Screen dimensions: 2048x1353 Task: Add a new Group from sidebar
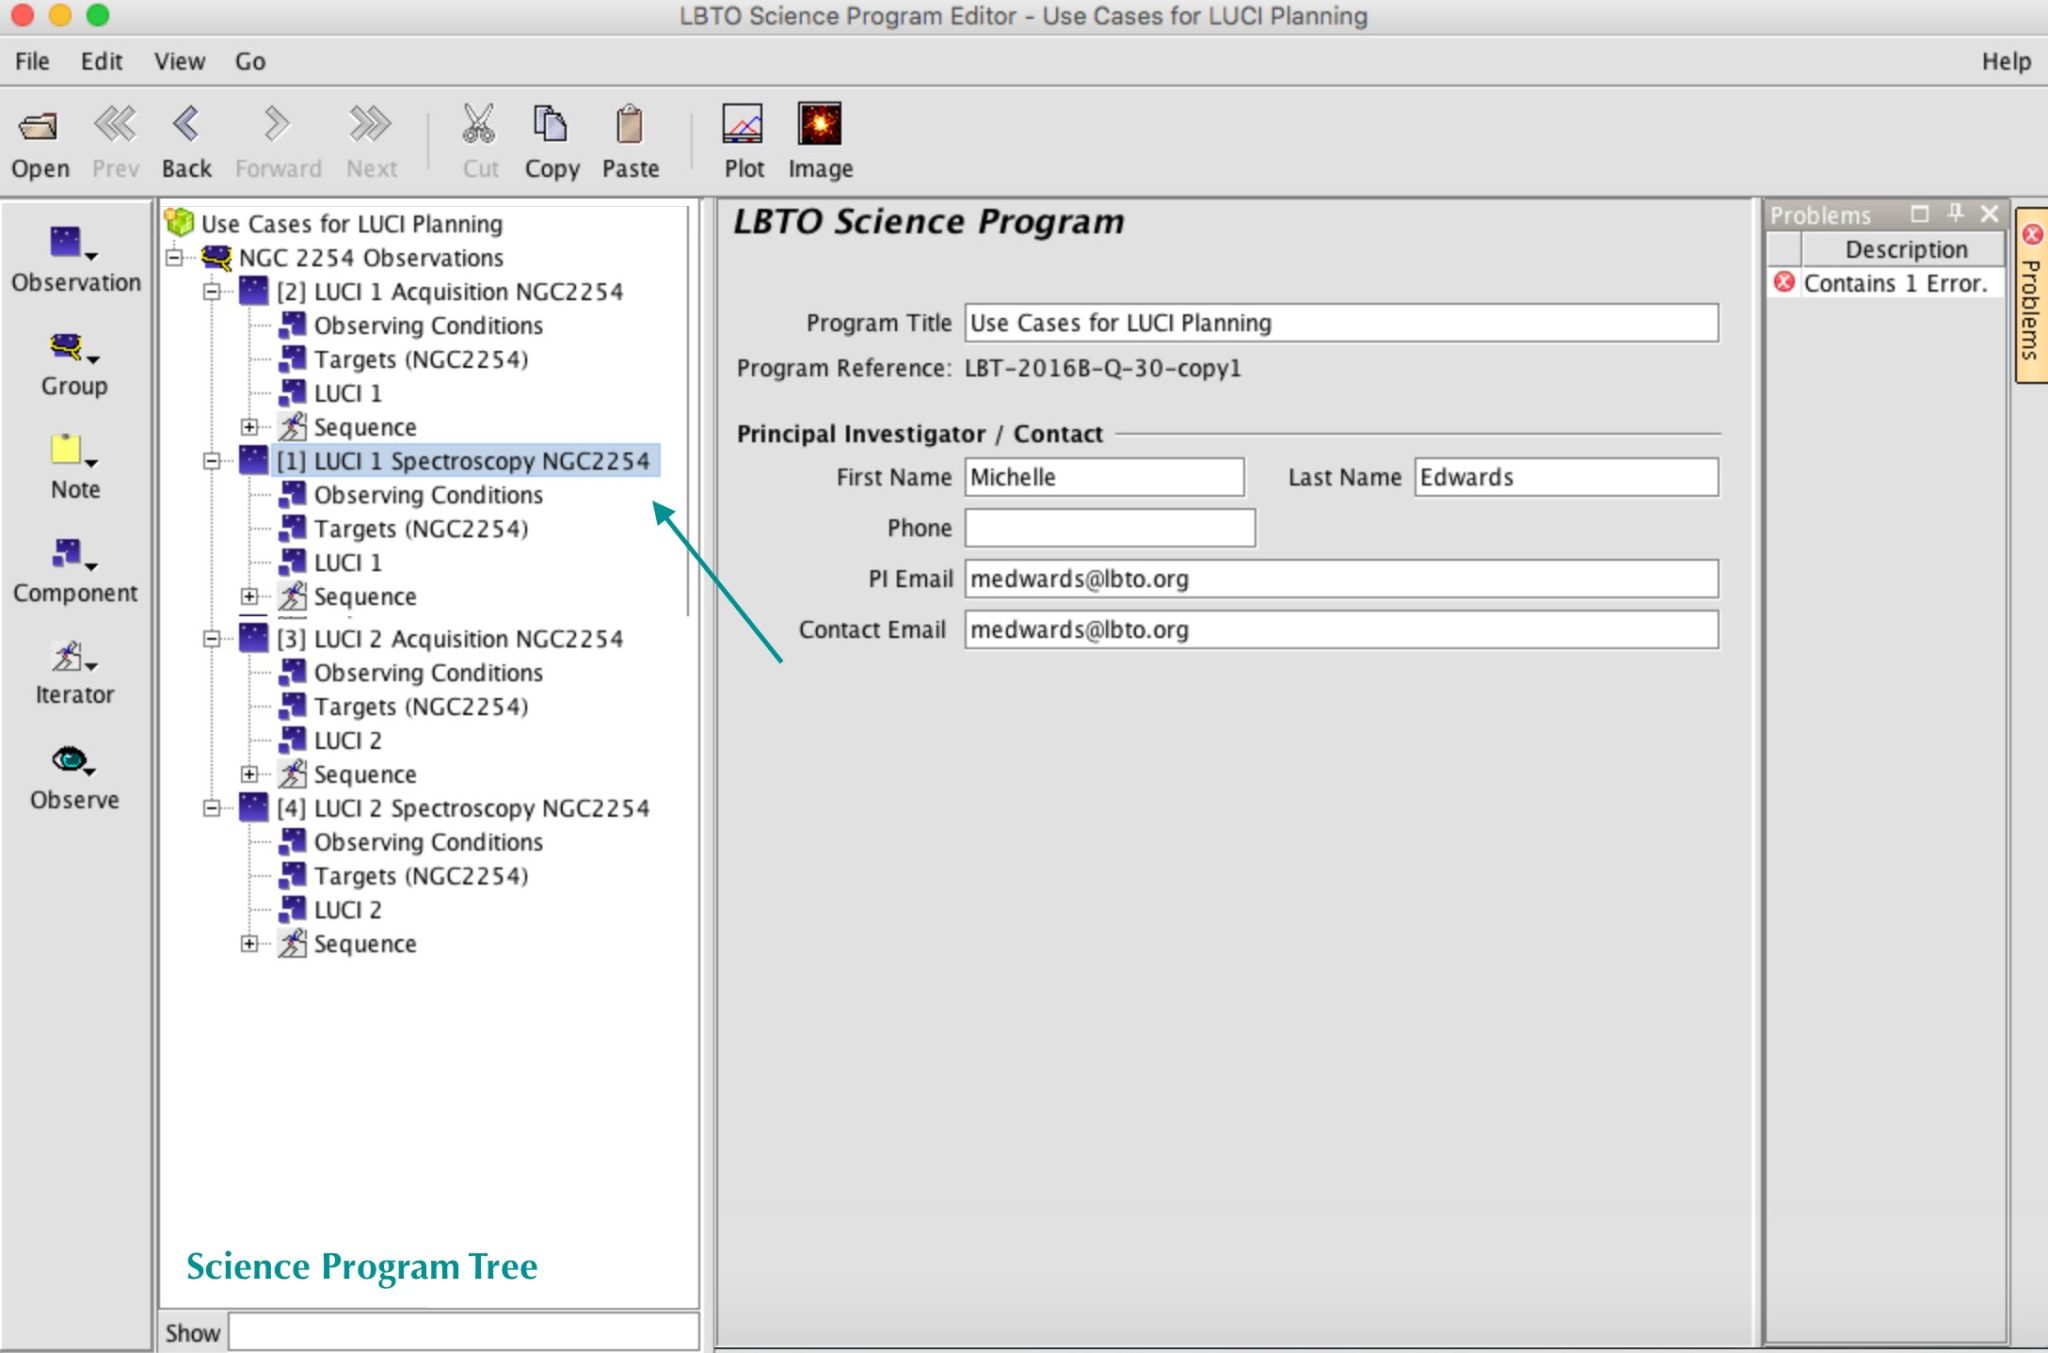pos(74,364)
